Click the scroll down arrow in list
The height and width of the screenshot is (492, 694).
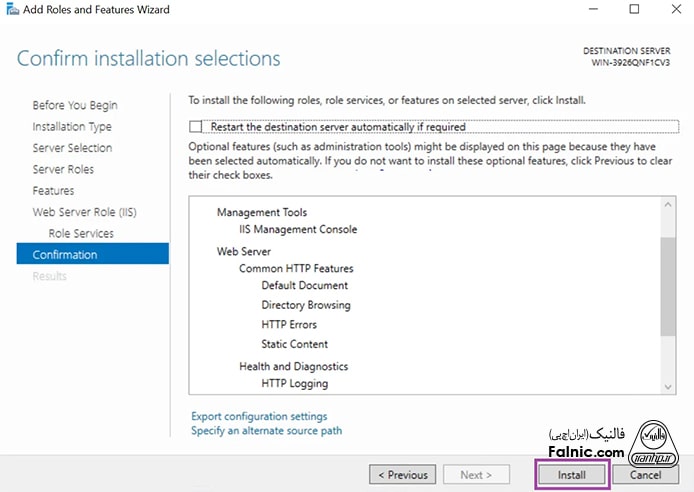pos(668,383)
